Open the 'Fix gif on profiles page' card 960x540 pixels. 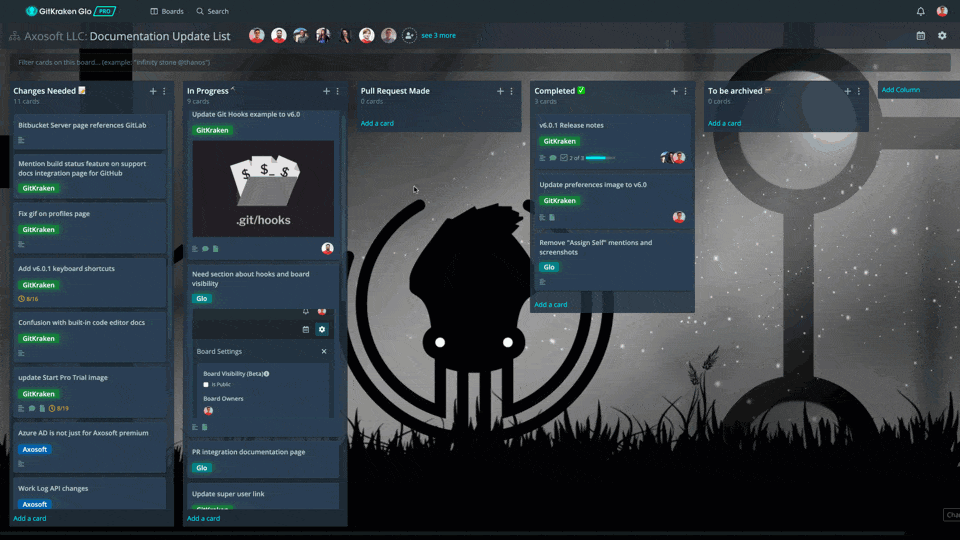[89, 228]
